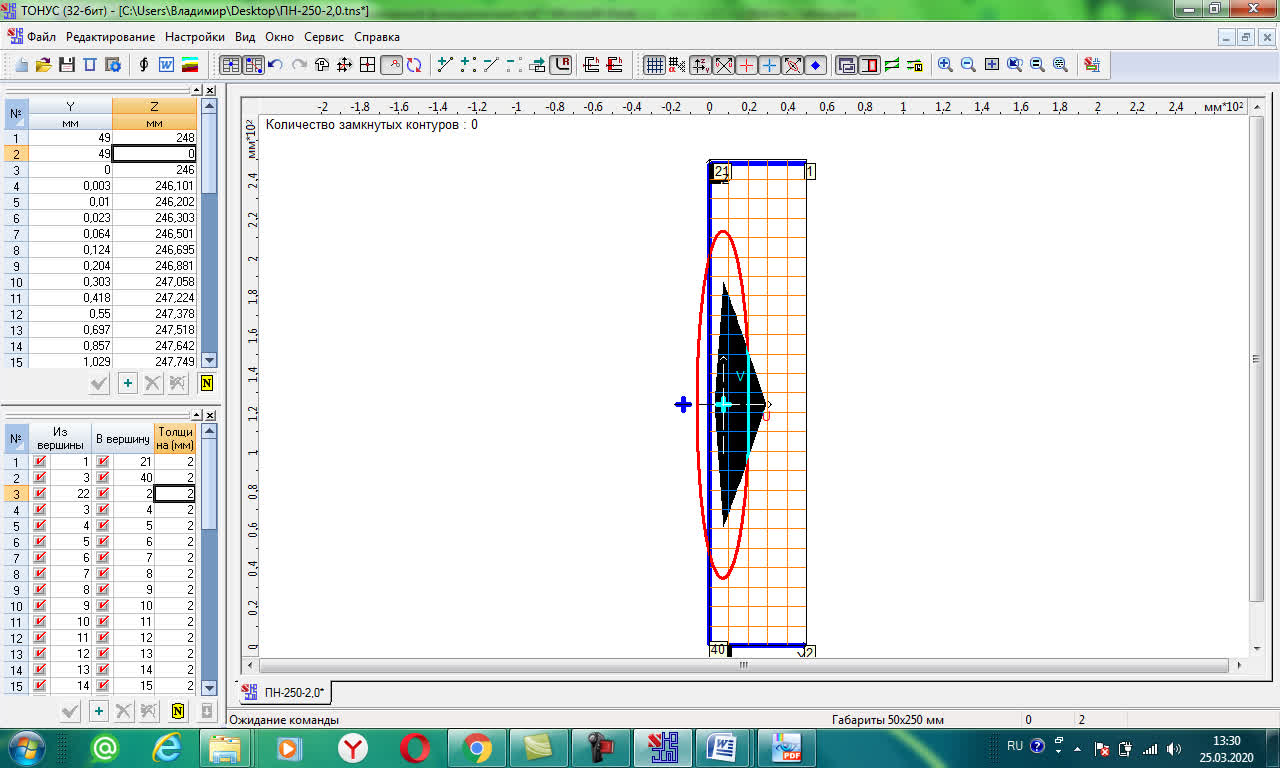This screenshot has height=768, width=1280.
Task: Open the Настройки menu
Action: click(195, 37)
